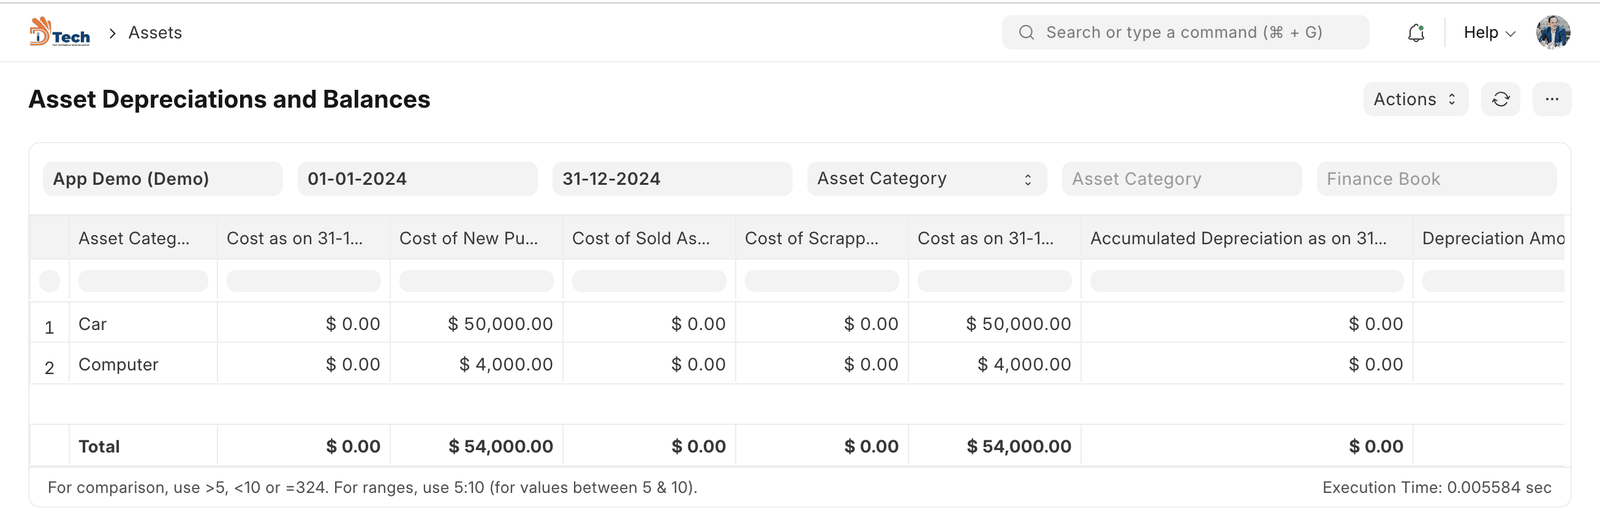Open the Asset Category group-by select
The height and width of the screenshot is (524, 1600).
[x=925, y=179]
